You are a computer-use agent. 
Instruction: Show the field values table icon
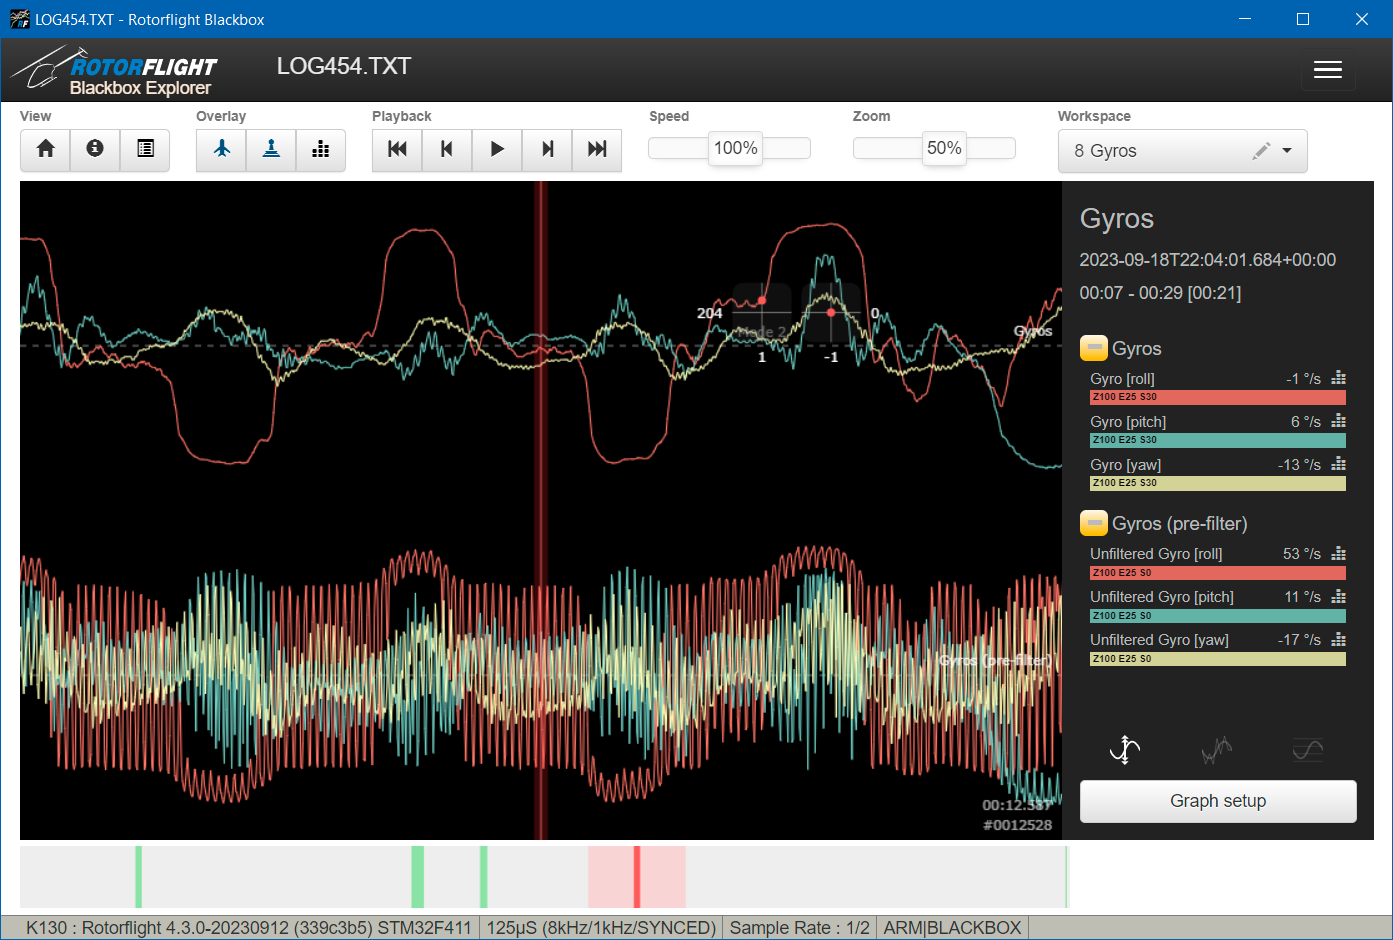tap(145, 149)
